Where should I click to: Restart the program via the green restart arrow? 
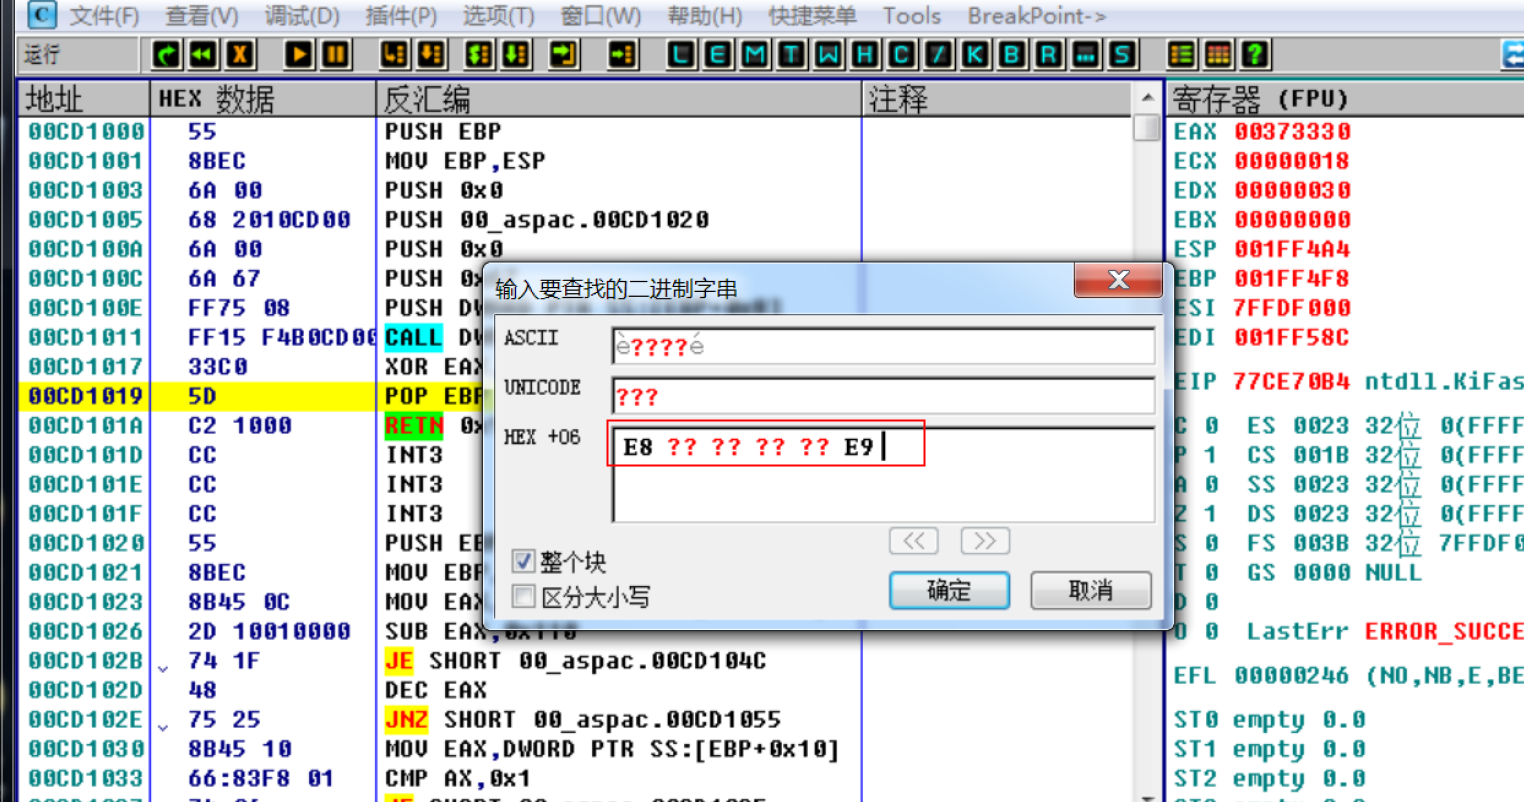166,55
